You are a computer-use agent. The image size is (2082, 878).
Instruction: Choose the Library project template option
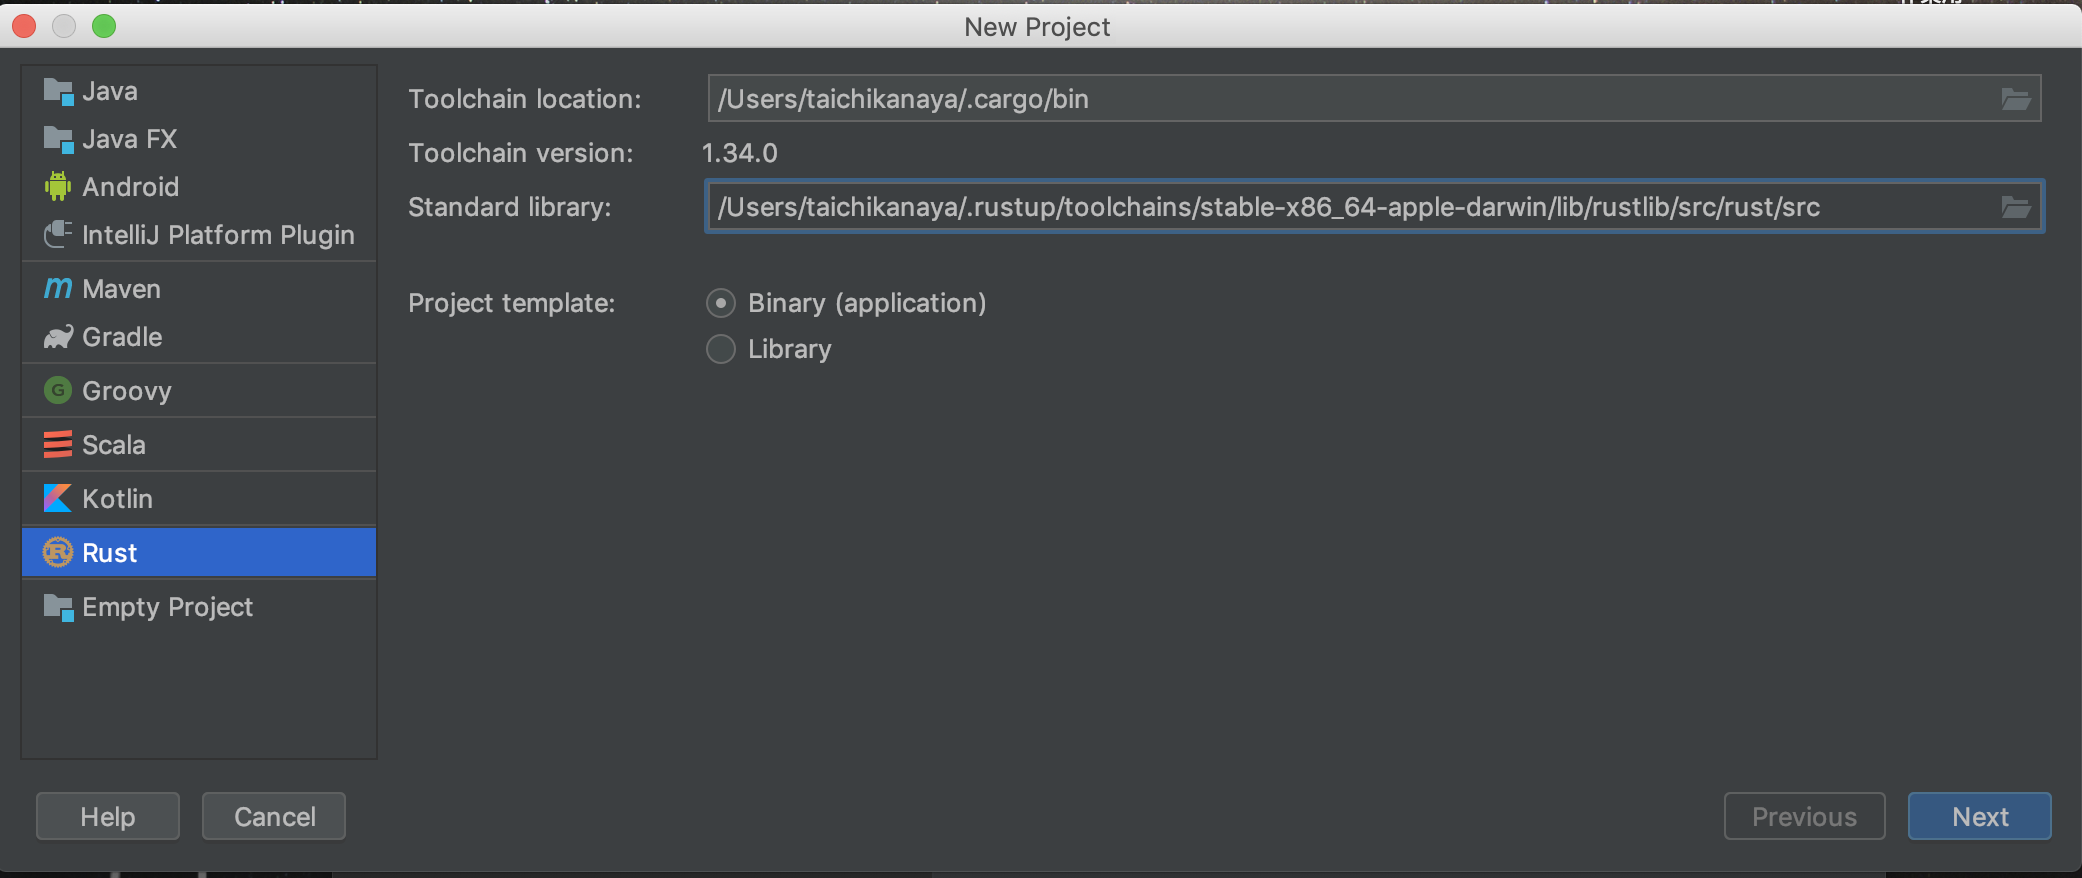pyautogui.click(x=721, y=349)
